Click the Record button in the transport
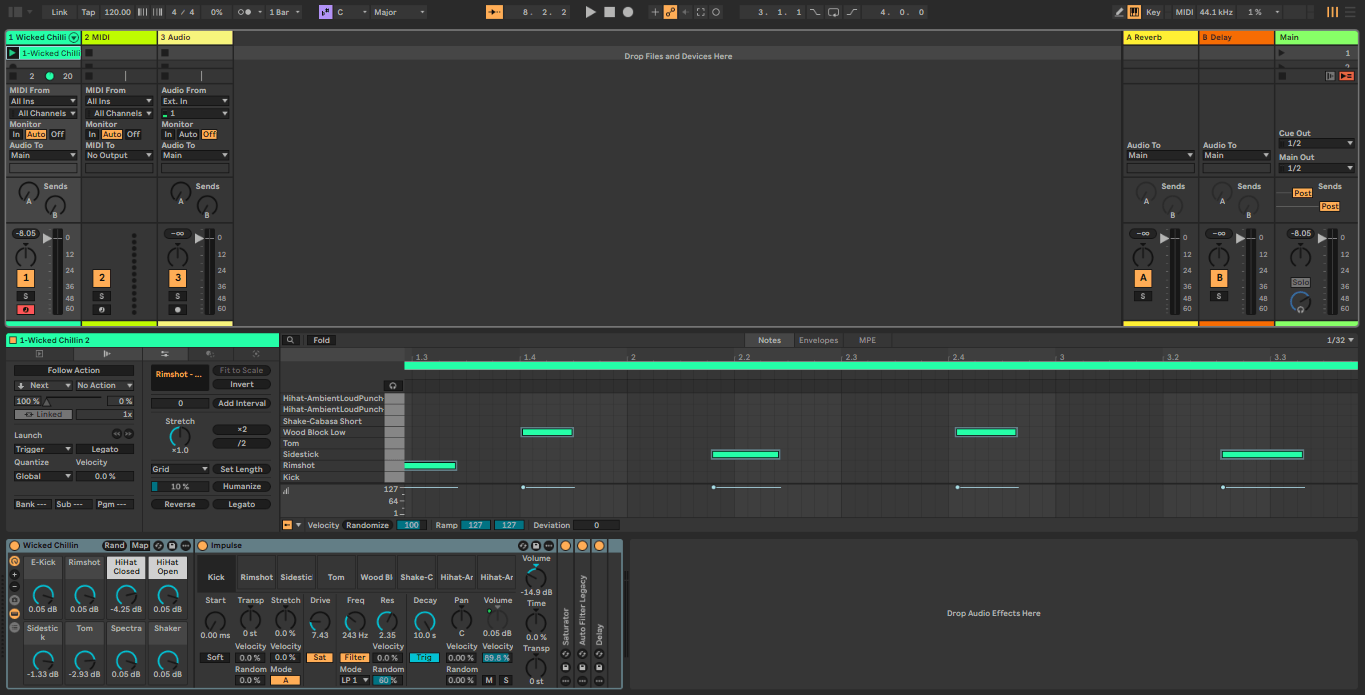Viewport: 1365px width, 695px height. [x=628, y=12]
